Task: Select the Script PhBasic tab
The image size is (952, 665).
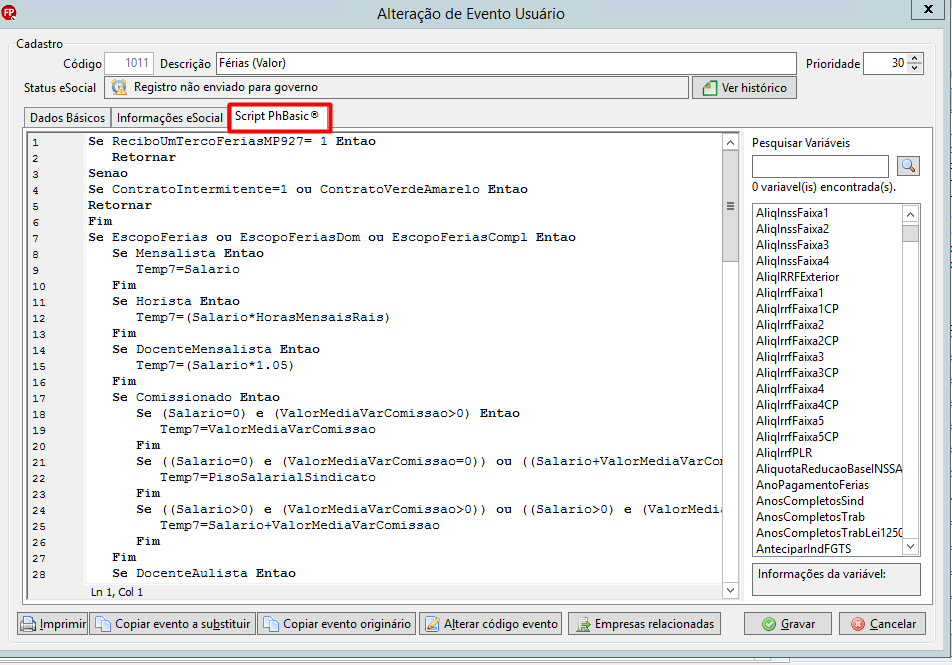Action: point(279,117)
